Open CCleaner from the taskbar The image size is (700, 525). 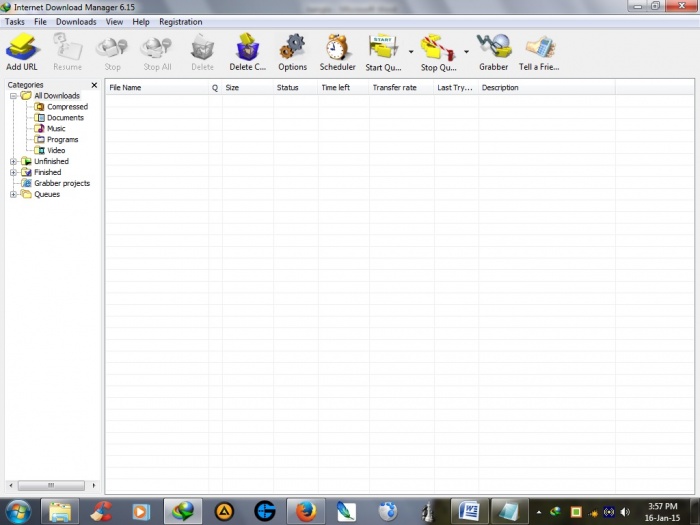pos(101,512)
